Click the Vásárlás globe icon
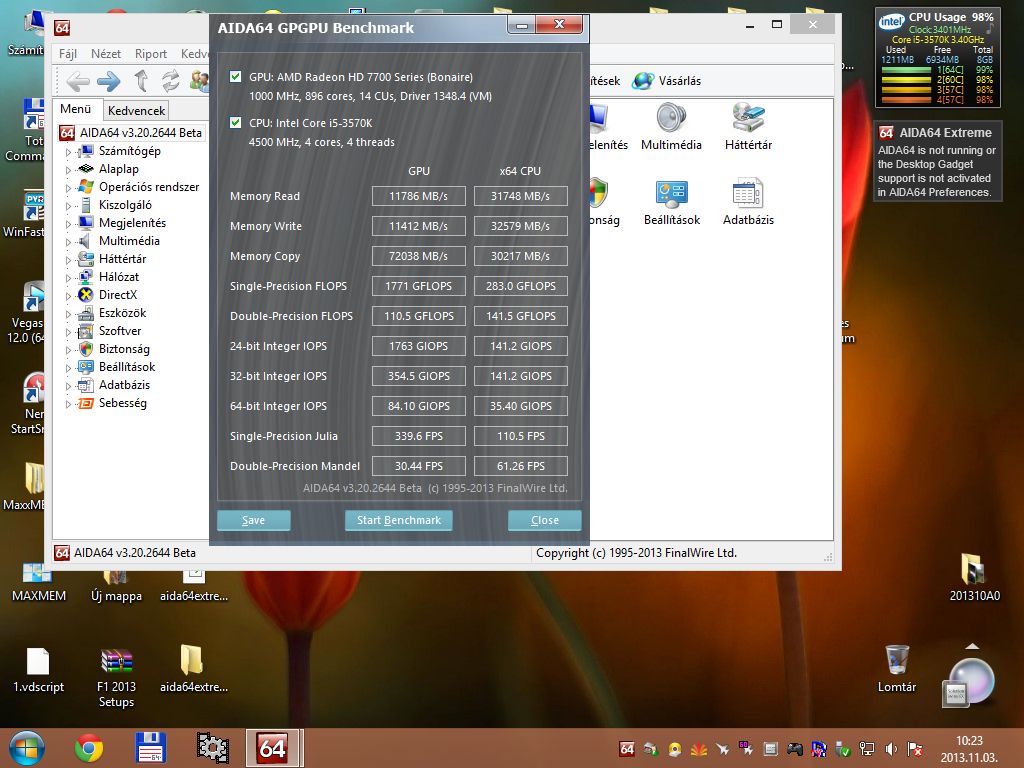The height and width of the screenshot is (768, 1024). tap(643, 81)
